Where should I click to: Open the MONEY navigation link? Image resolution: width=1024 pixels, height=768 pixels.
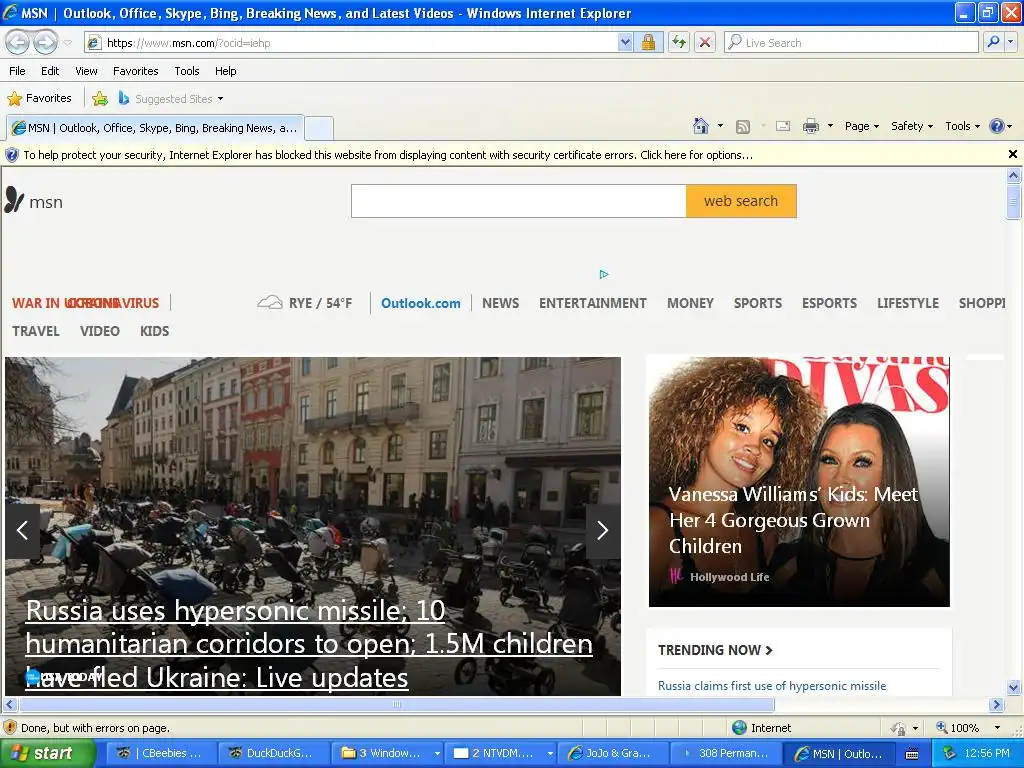[x=690, y=303]
